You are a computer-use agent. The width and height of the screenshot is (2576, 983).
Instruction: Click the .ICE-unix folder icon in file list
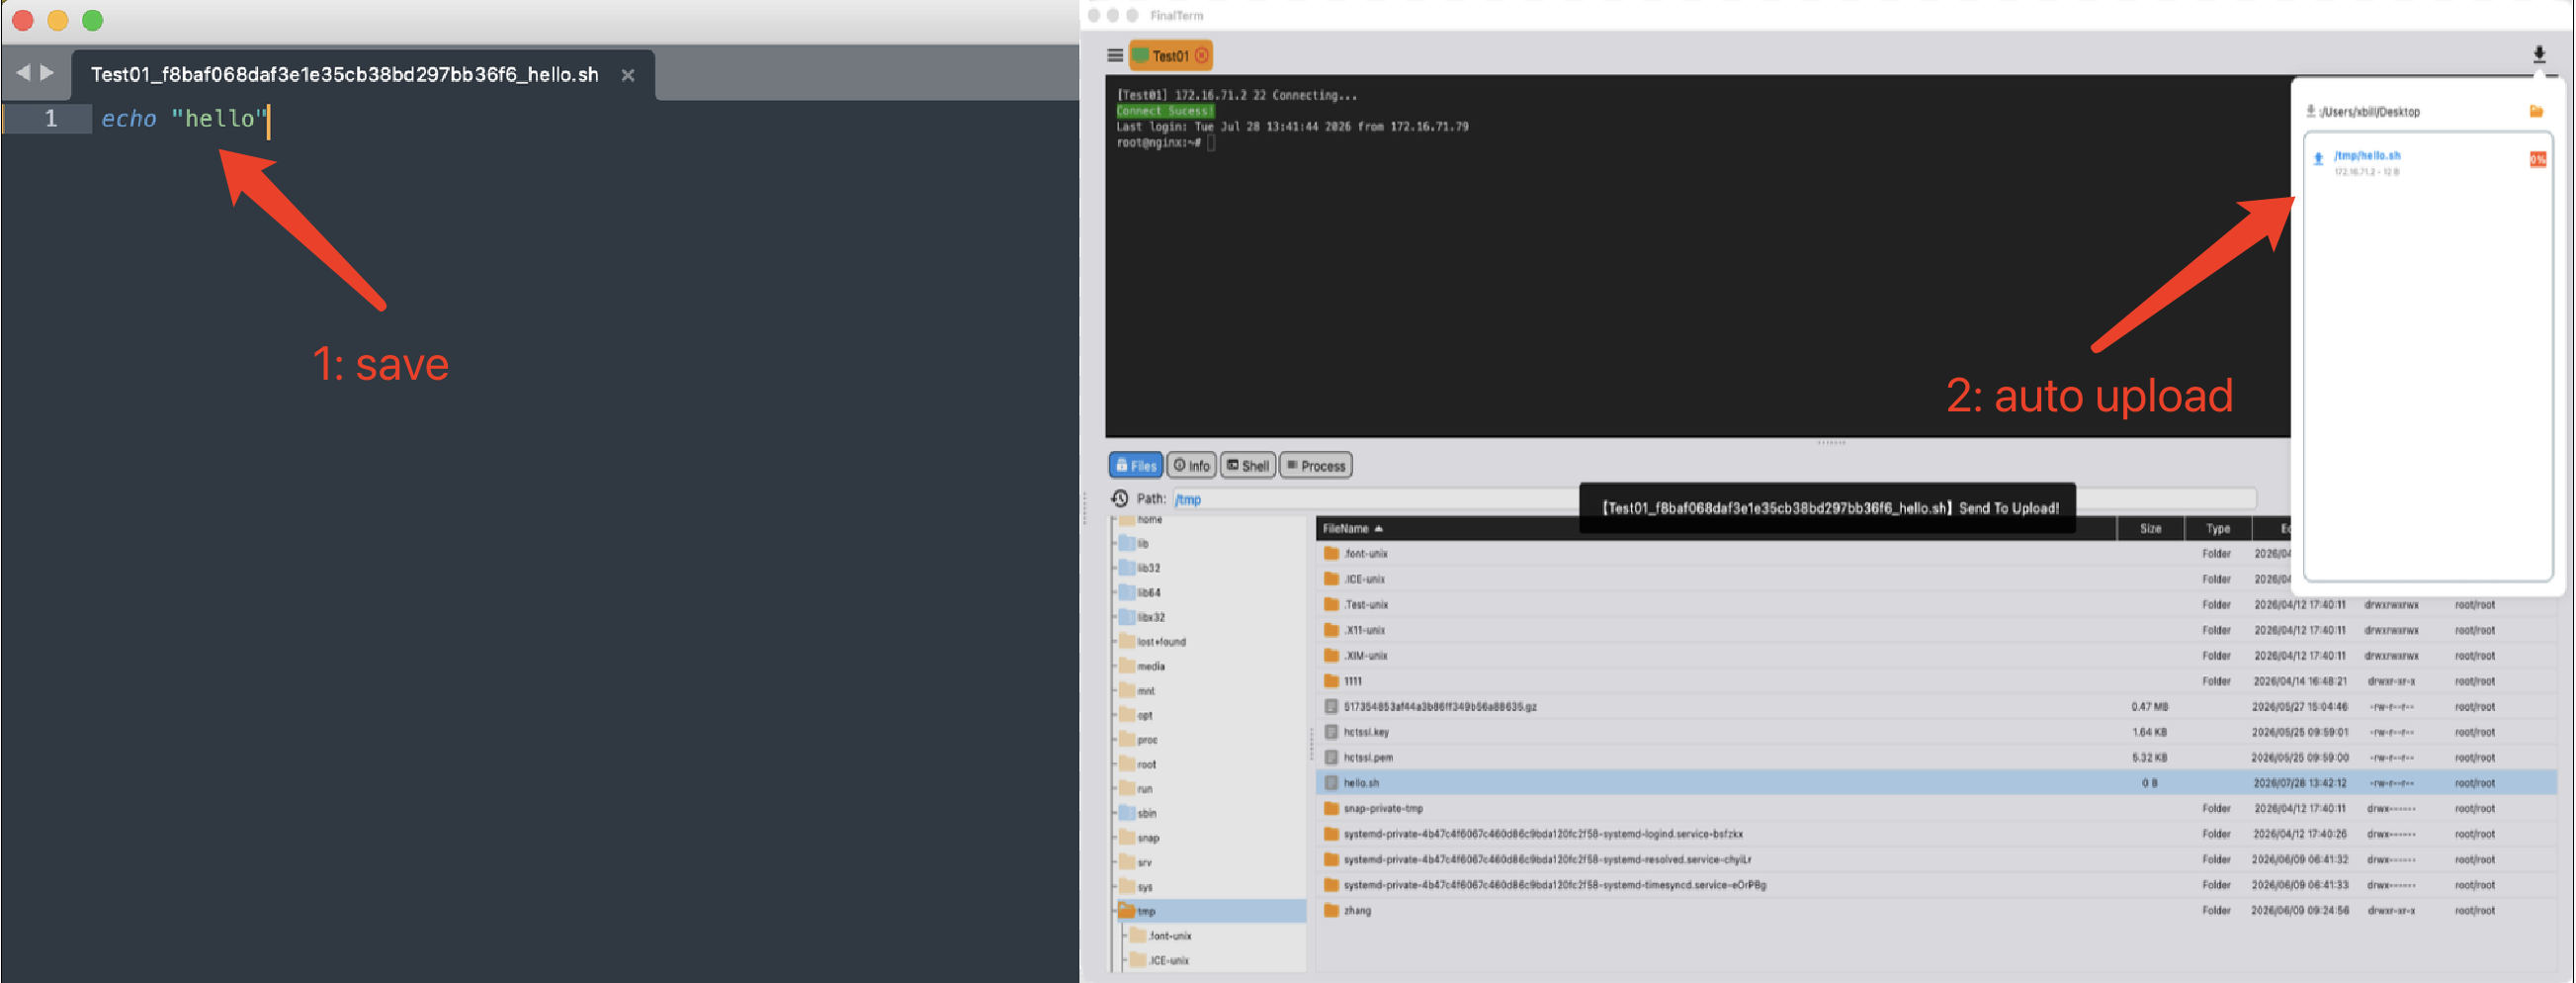[x=1331, y=579]
